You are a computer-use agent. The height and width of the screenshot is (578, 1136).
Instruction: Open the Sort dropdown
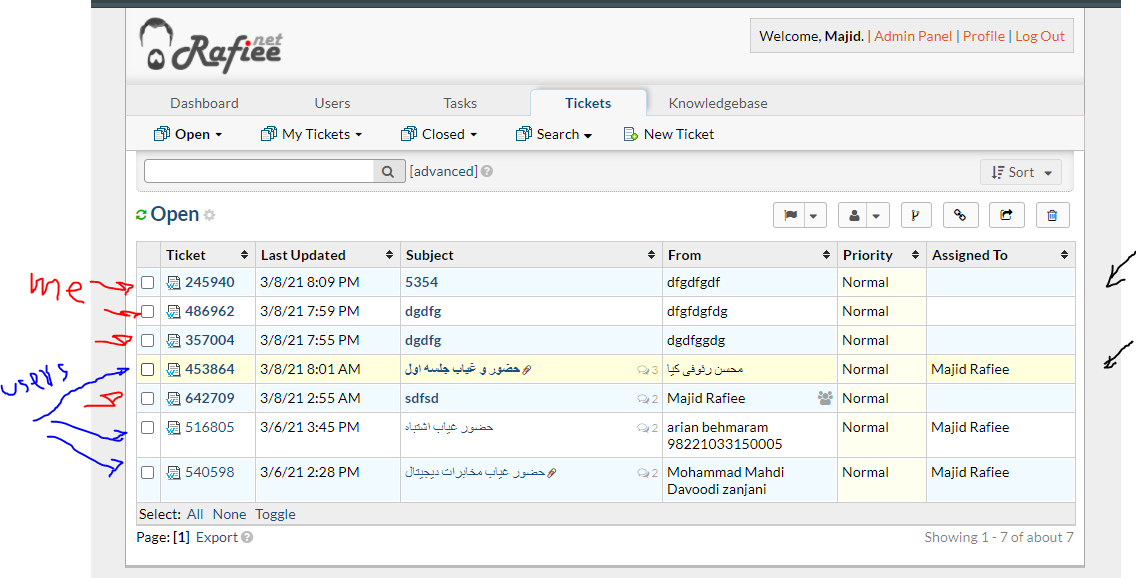point(1021,173)
